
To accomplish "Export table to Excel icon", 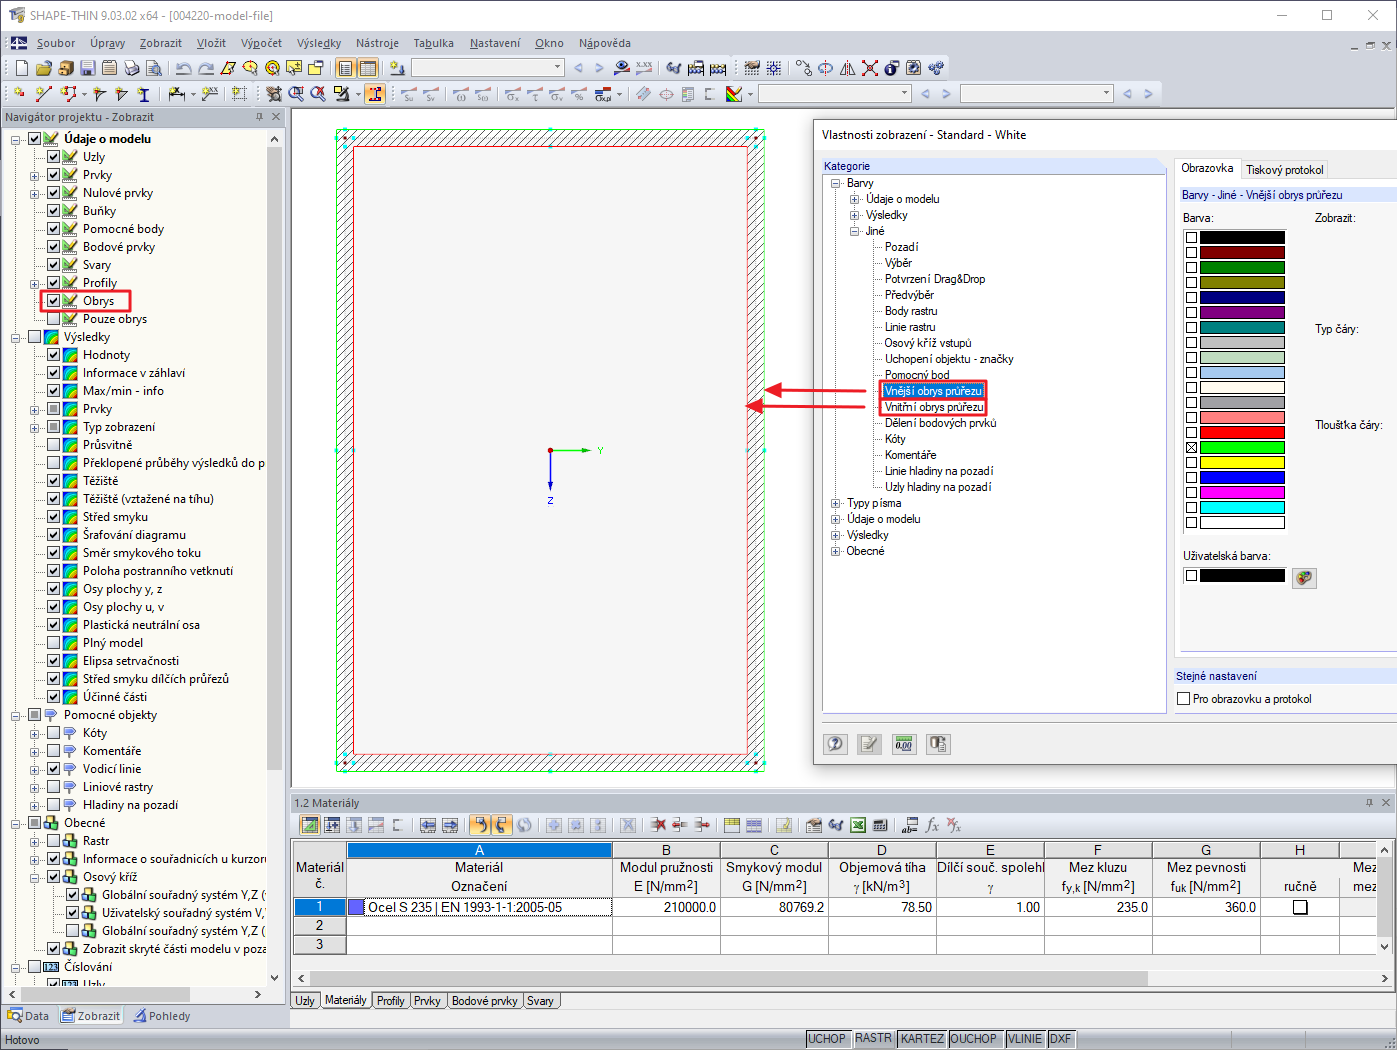I will tap(858, 825).
